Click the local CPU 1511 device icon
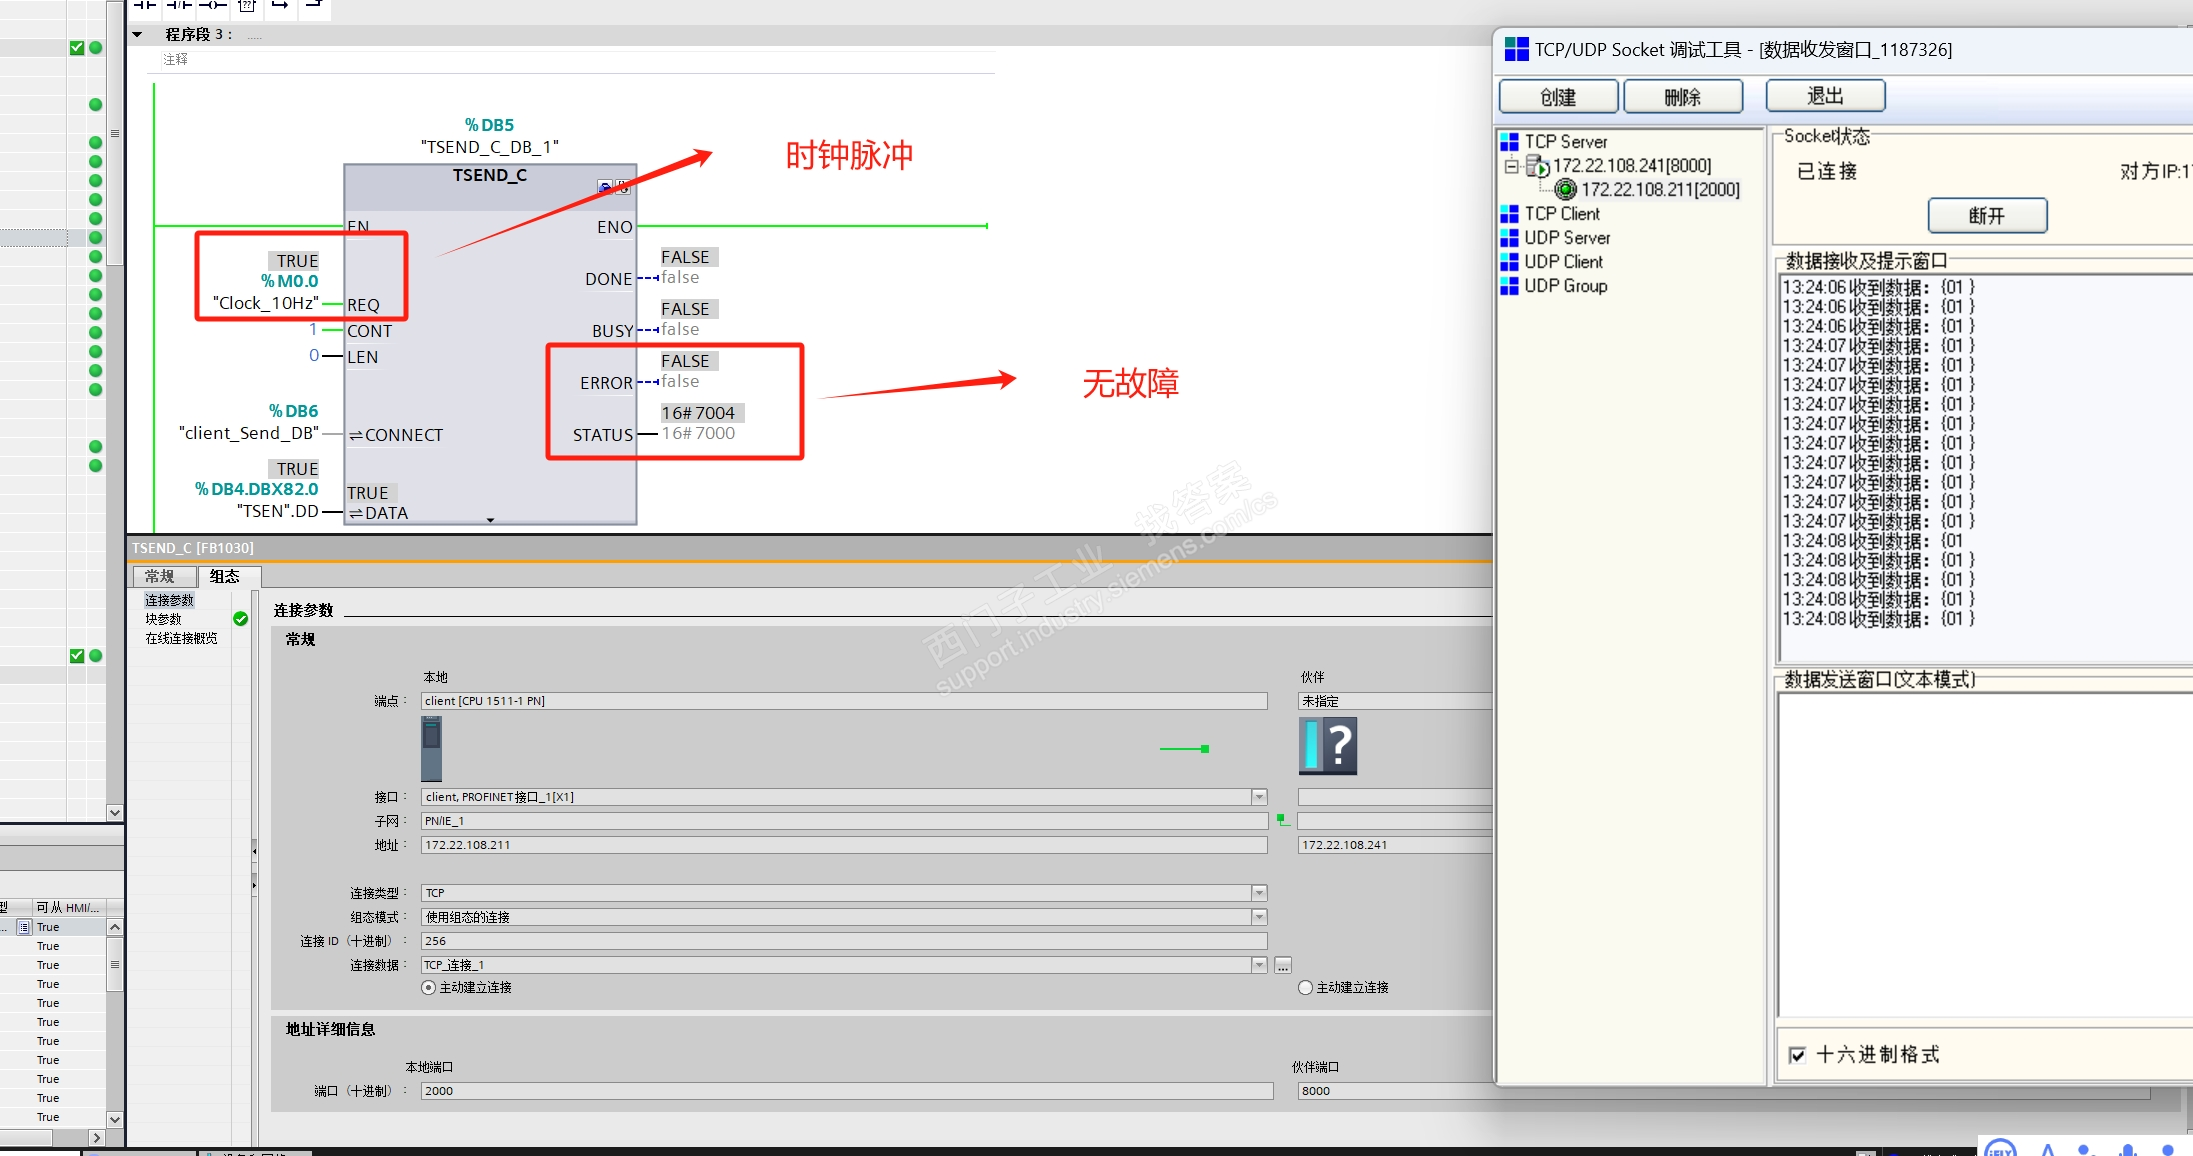Image resolution: width=2193 pixels, height=1156 pixels. (431, 748)
